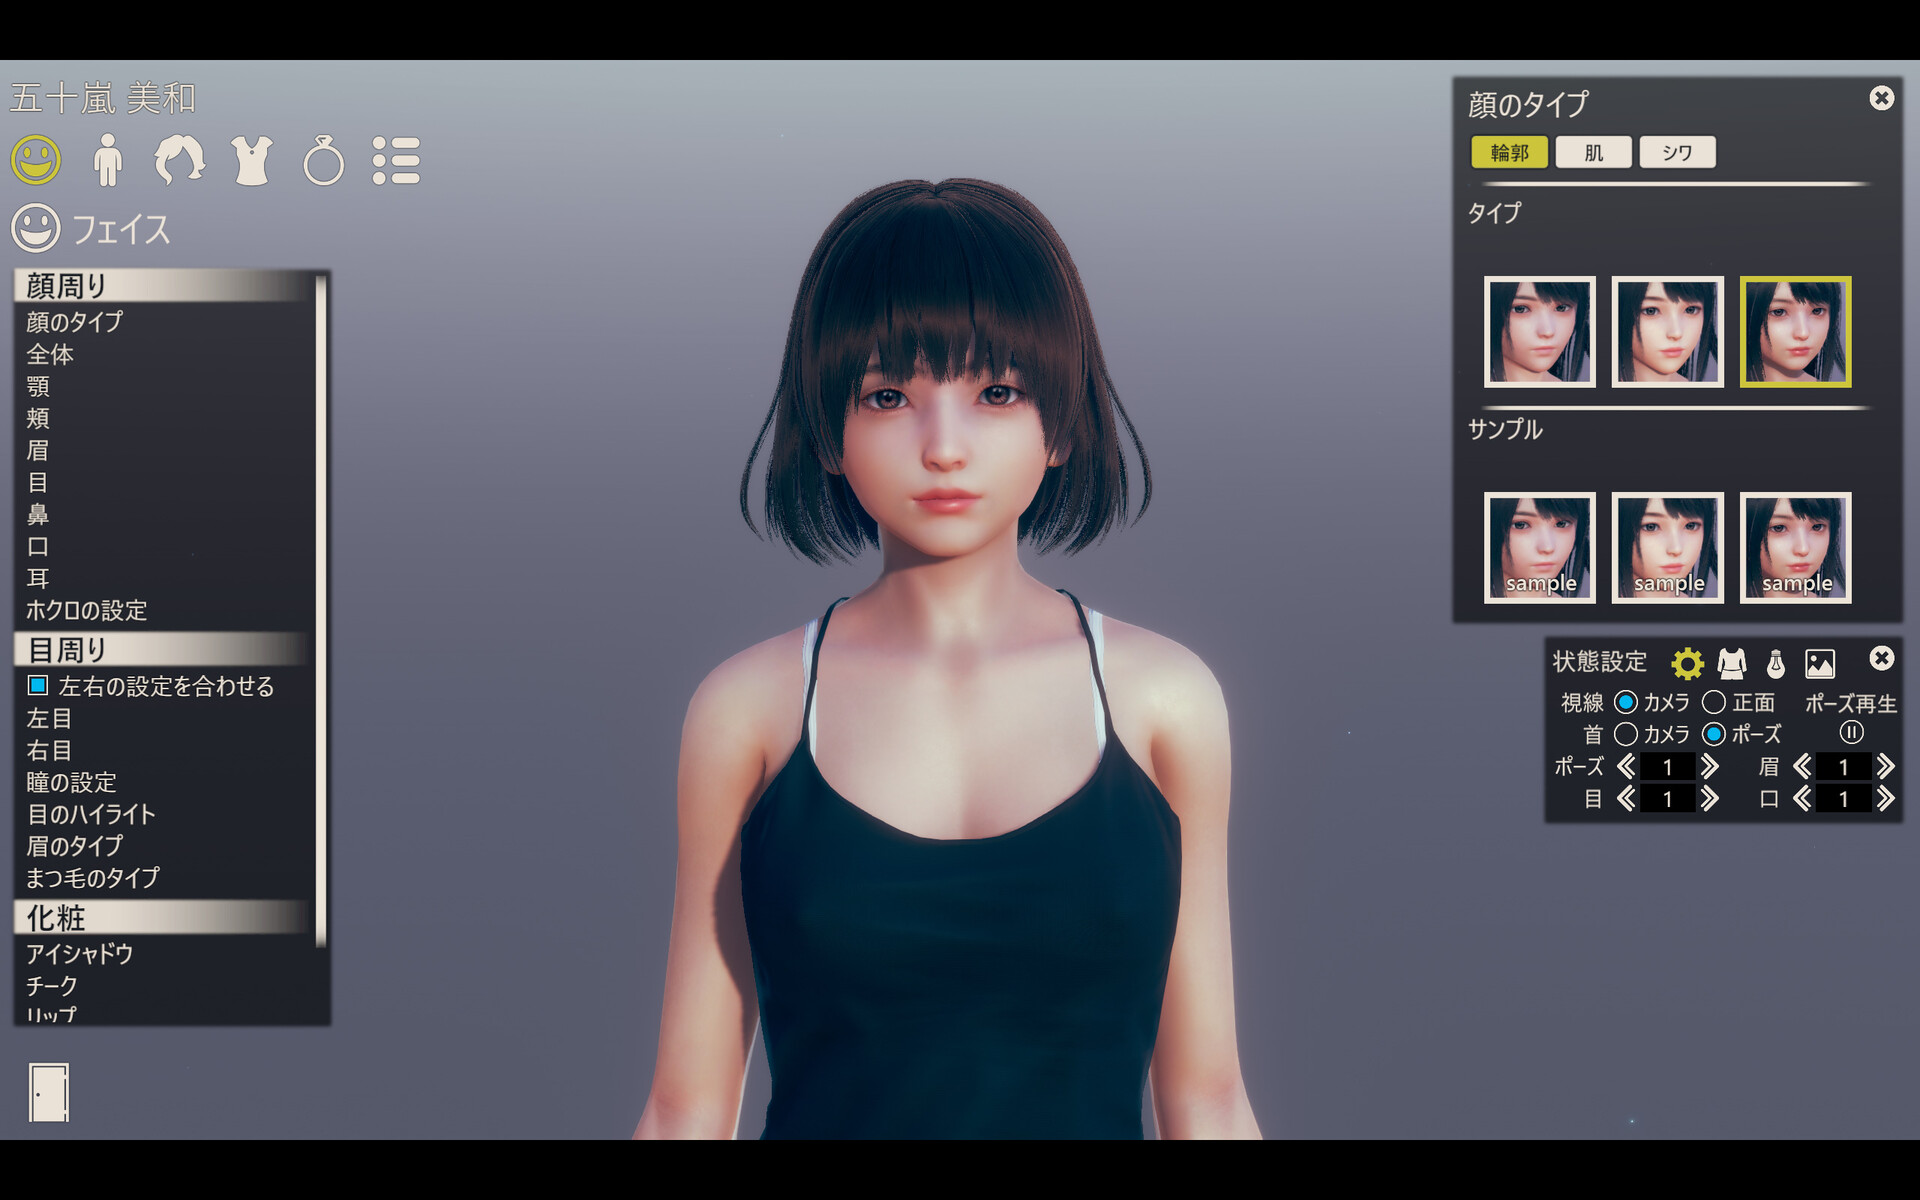This screenshot has height=1200, width=1920.
Task: Toggle 左右の設定を合わせる checkbox
Action: point(38,686)
